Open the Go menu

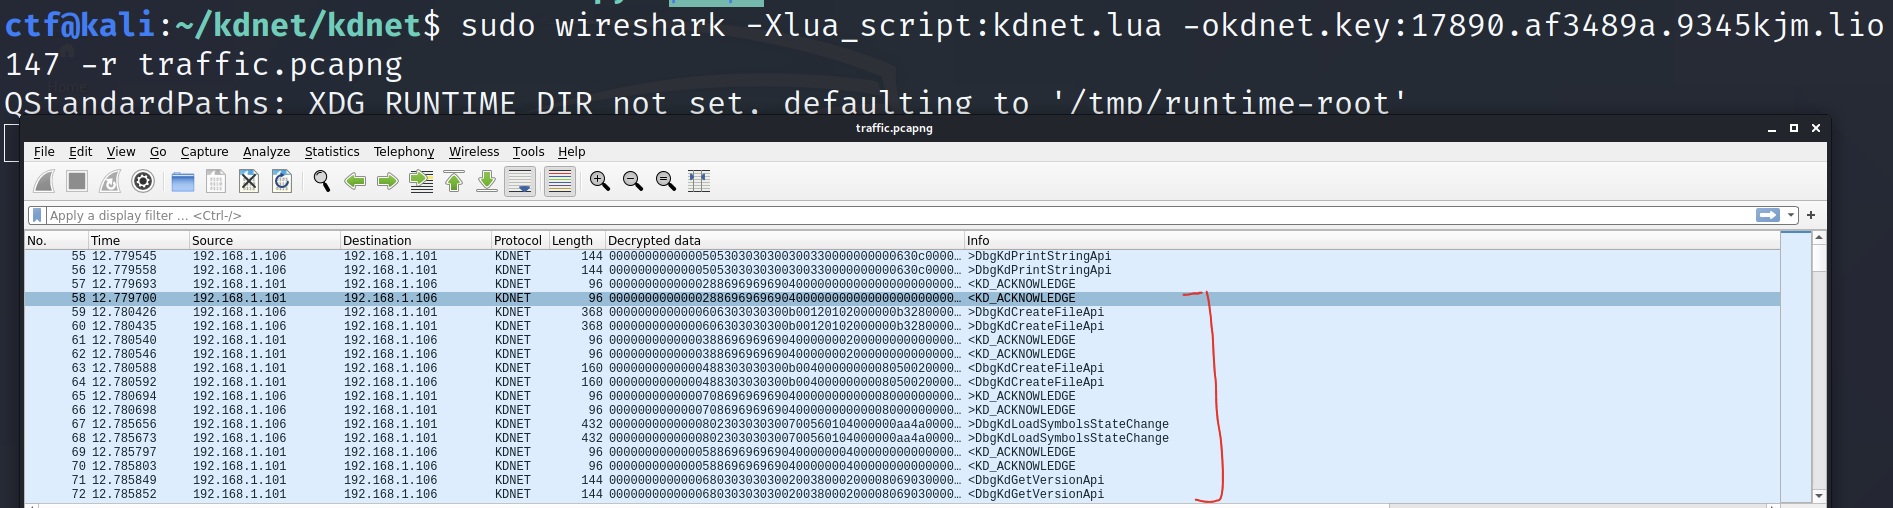(x=158, y=152)
